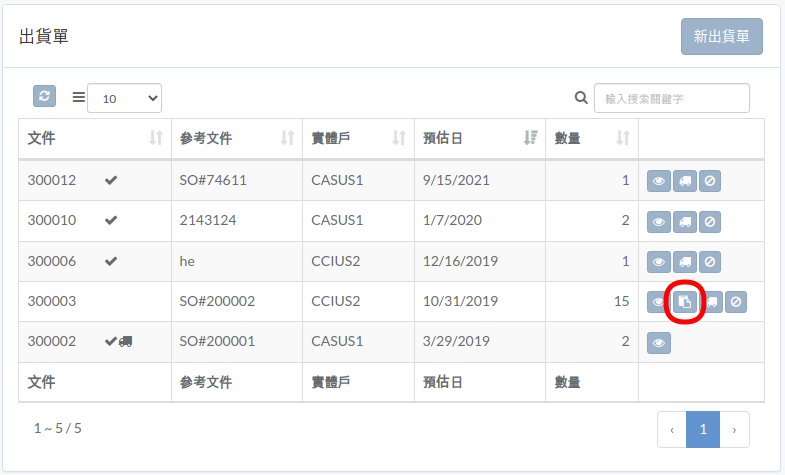Sort by 數量 column header arrows
Viewport: 785px width, 475px height.
click(x=623, y=138)
